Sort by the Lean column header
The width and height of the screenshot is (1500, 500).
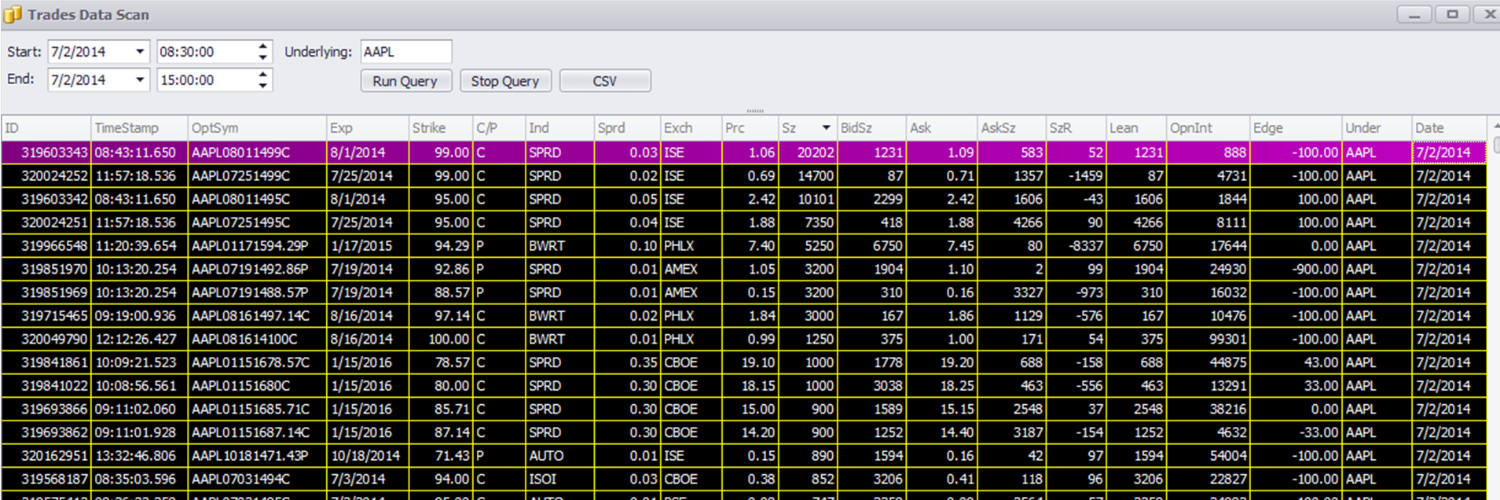(1136, 128)
